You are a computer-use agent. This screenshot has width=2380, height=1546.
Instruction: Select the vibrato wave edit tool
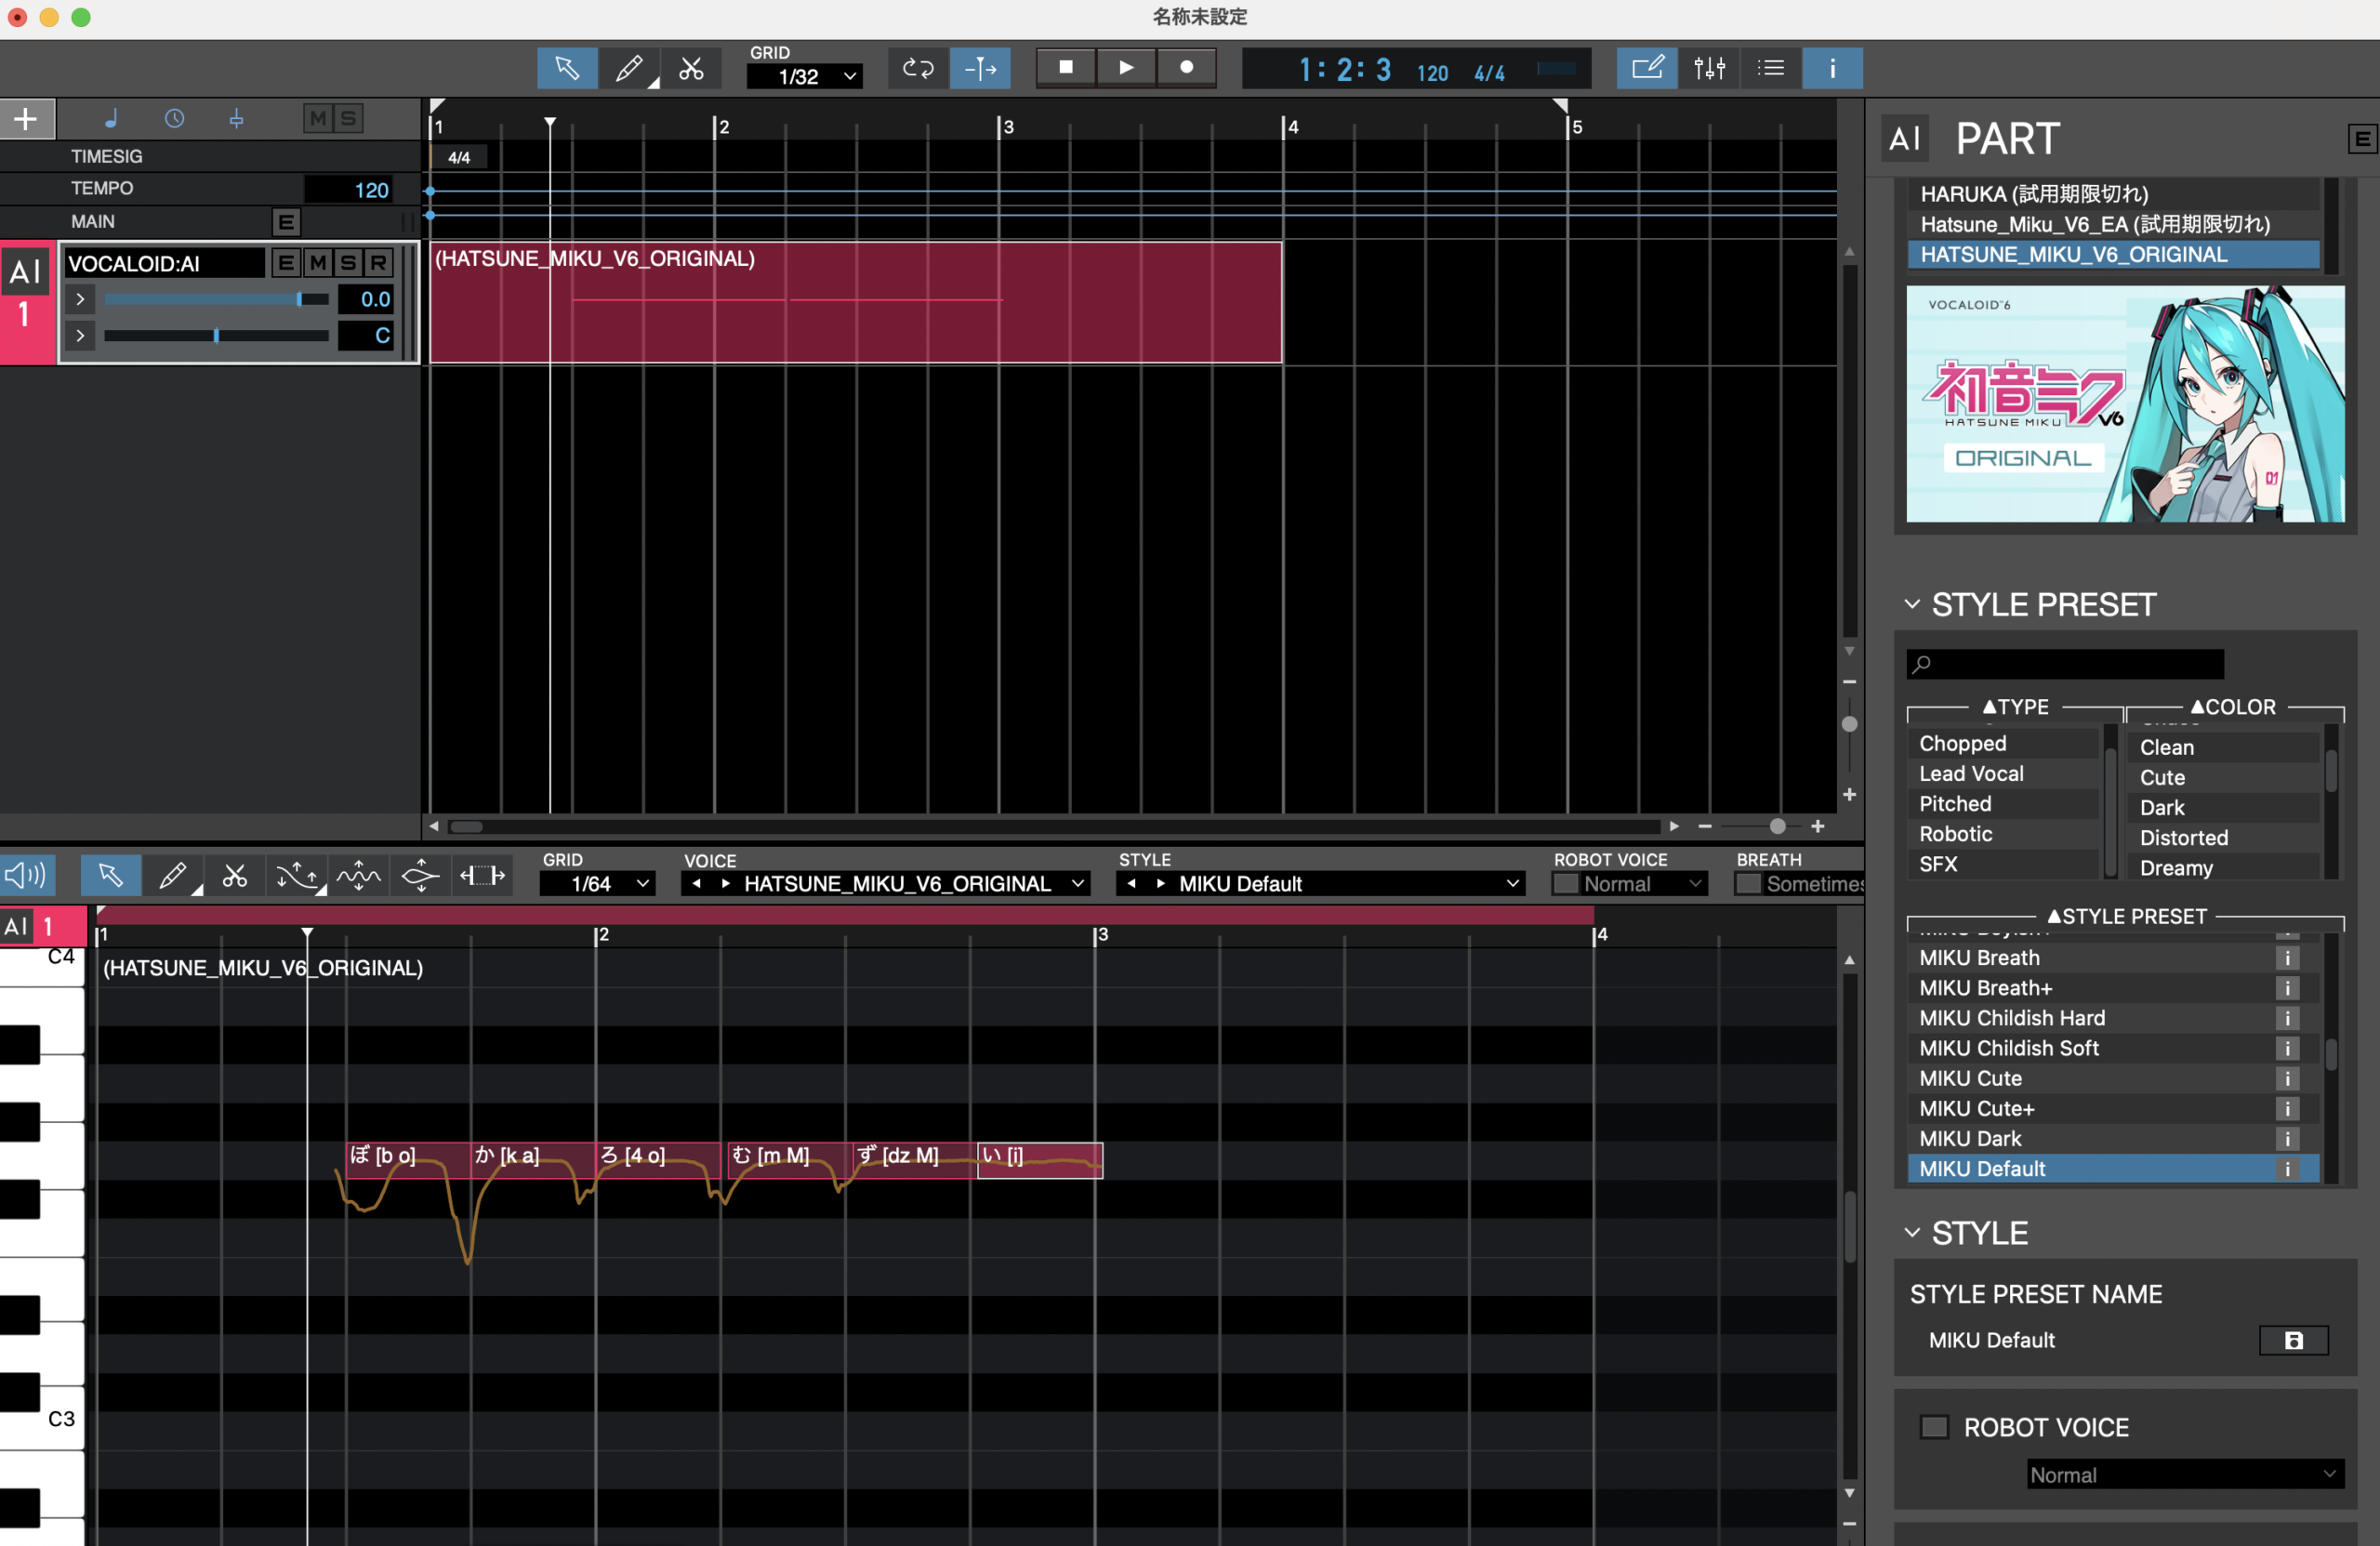(x=358, y=876)
